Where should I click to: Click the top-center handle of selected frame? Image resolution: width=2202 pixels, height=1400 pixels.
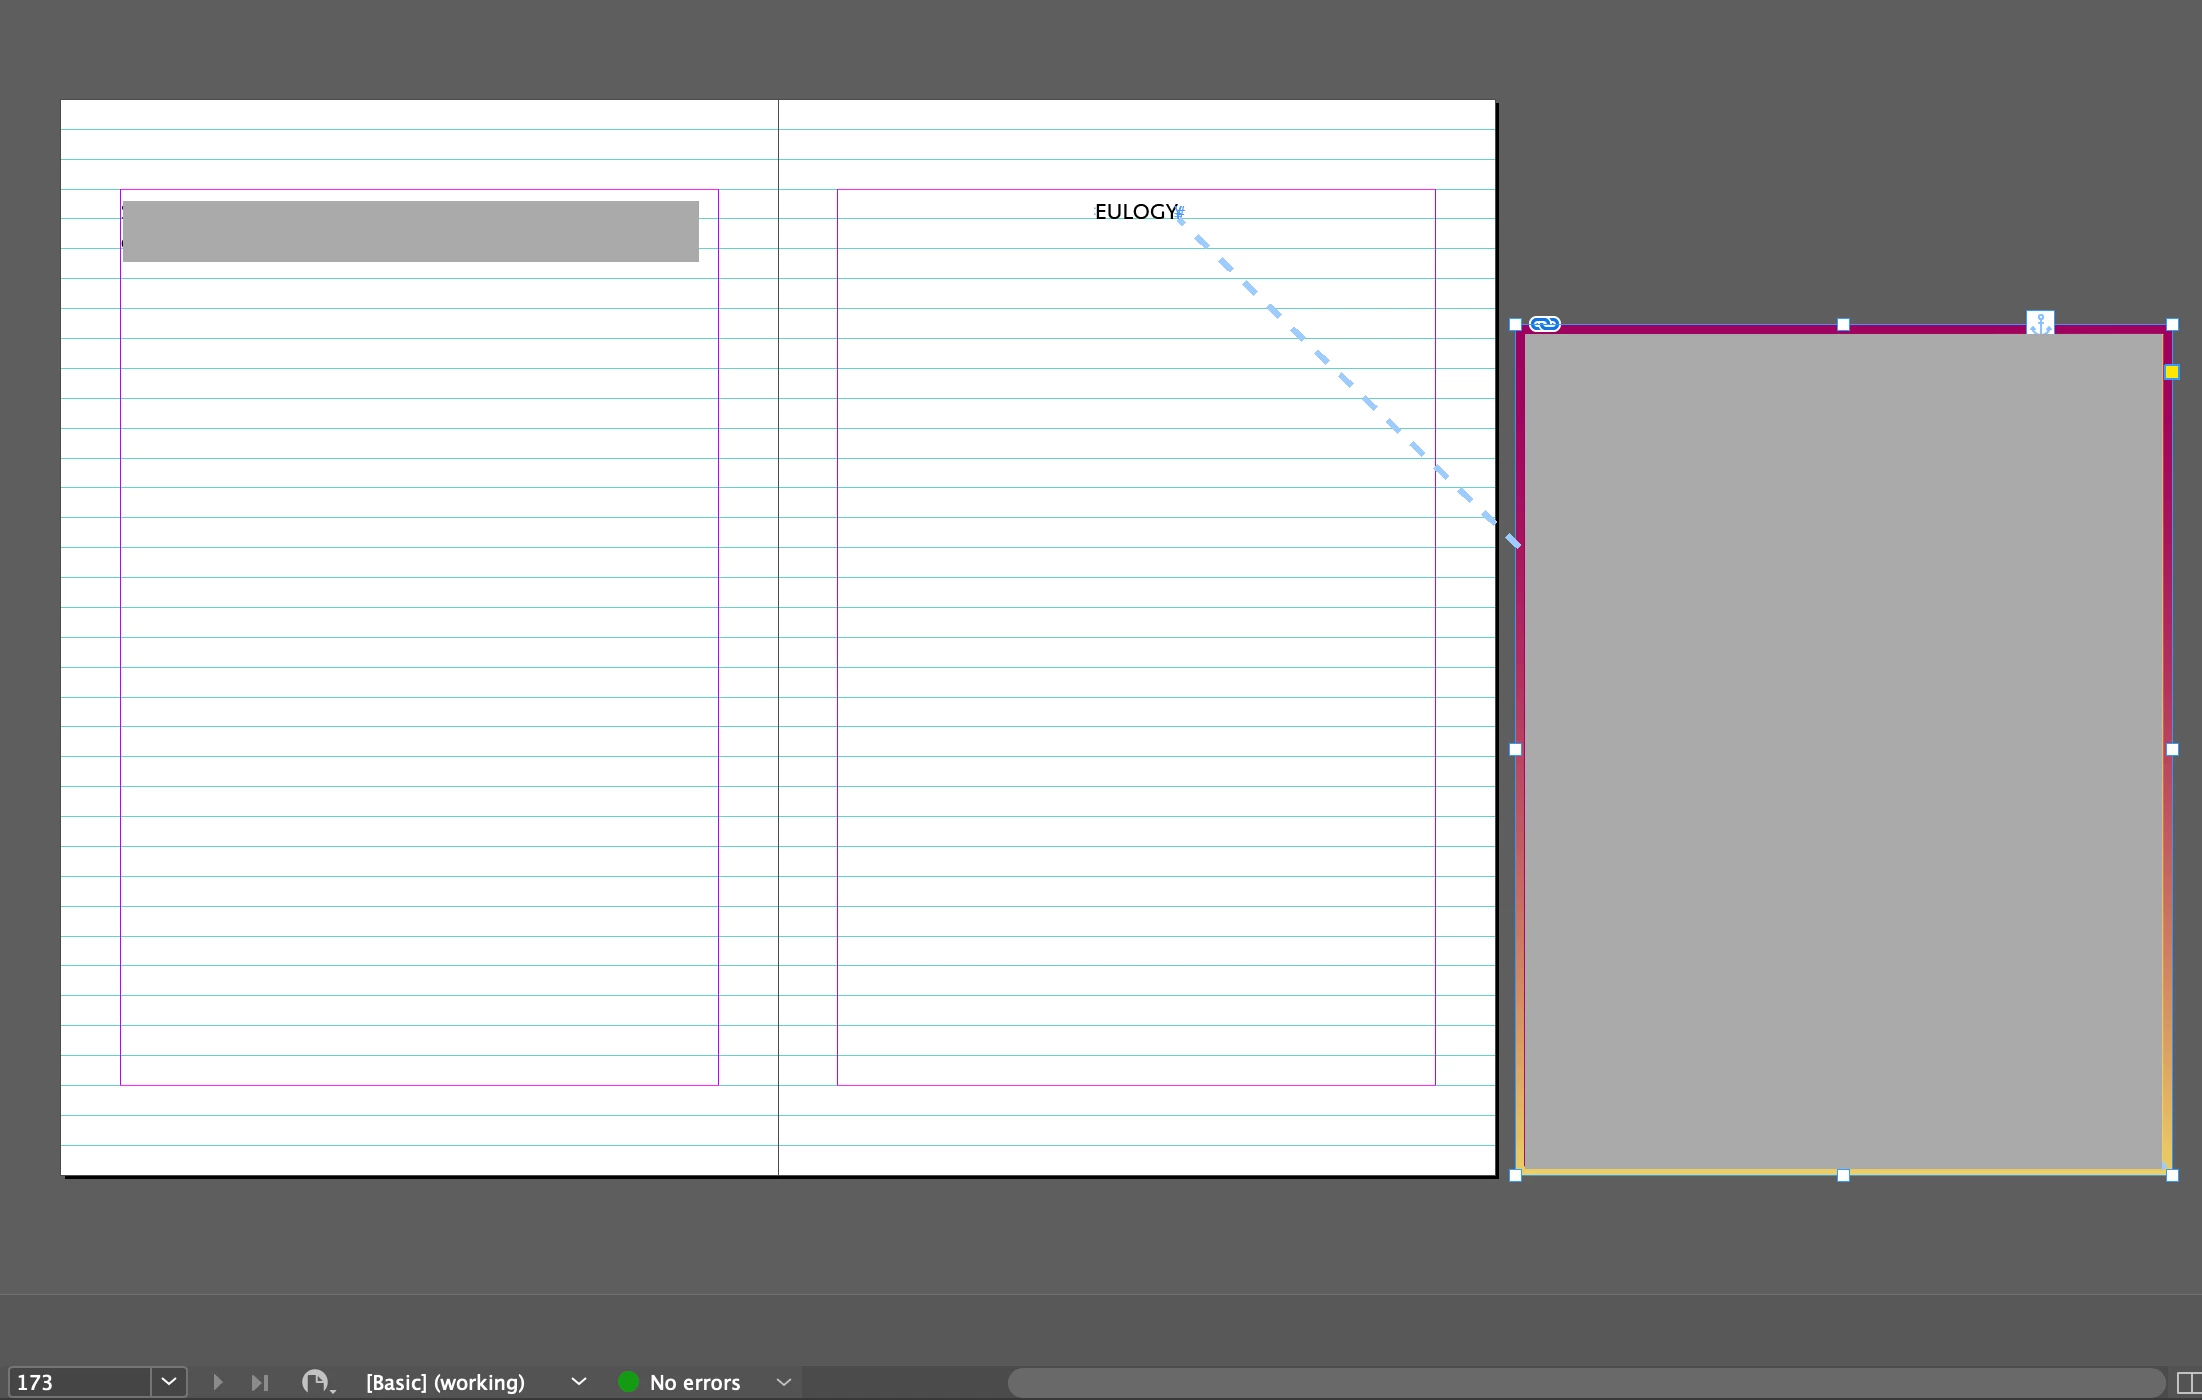(1843, 324)
